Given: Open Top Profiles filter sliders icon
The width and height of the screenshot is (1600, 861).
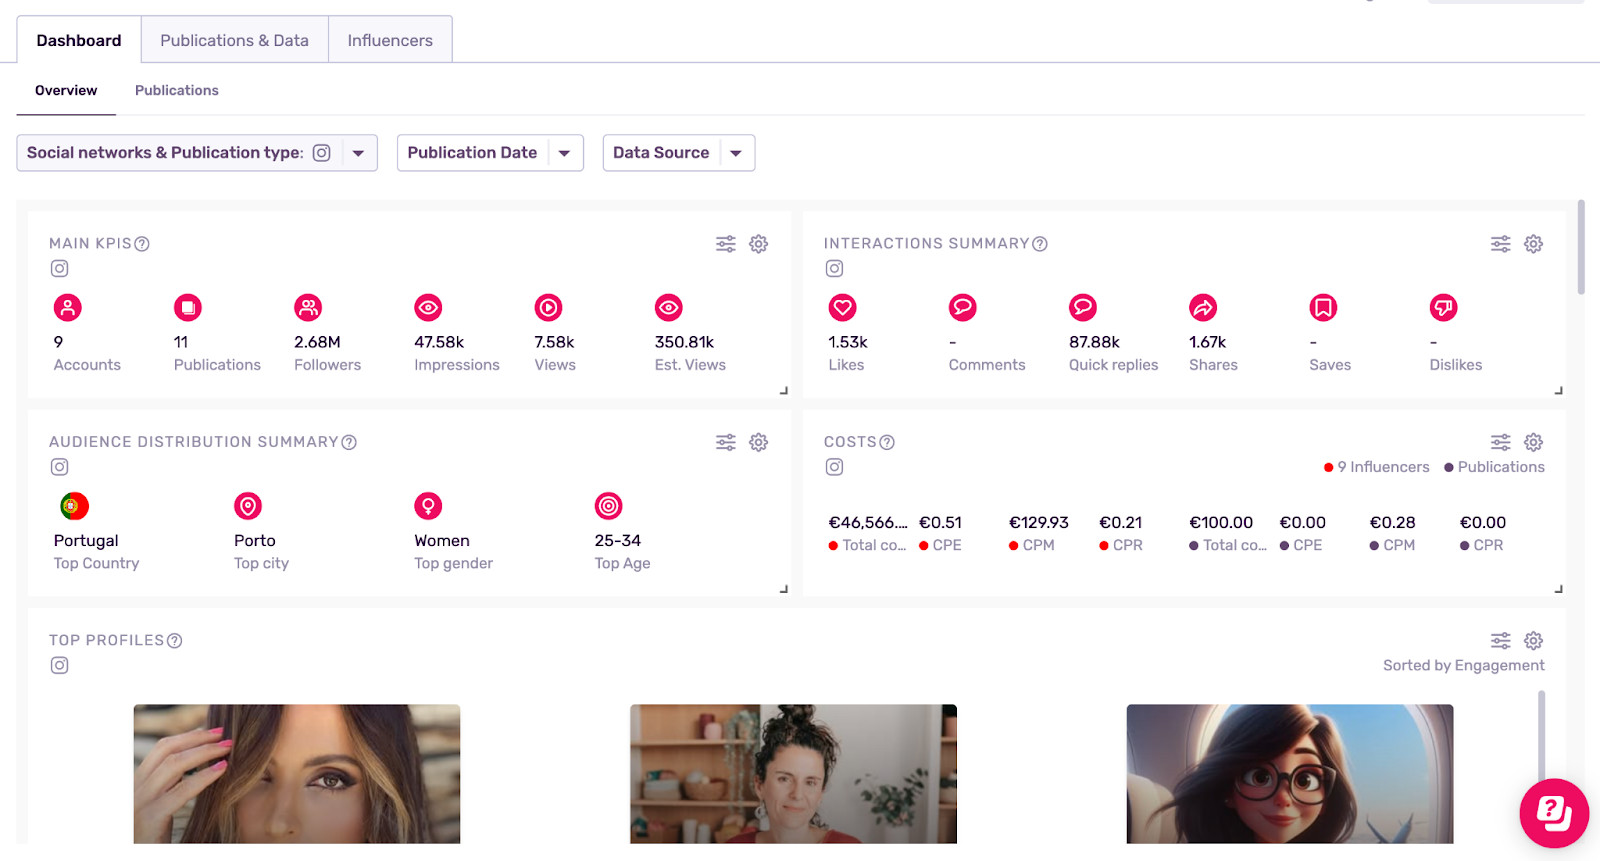Looking at the screenshot, I should [1500, 641].
